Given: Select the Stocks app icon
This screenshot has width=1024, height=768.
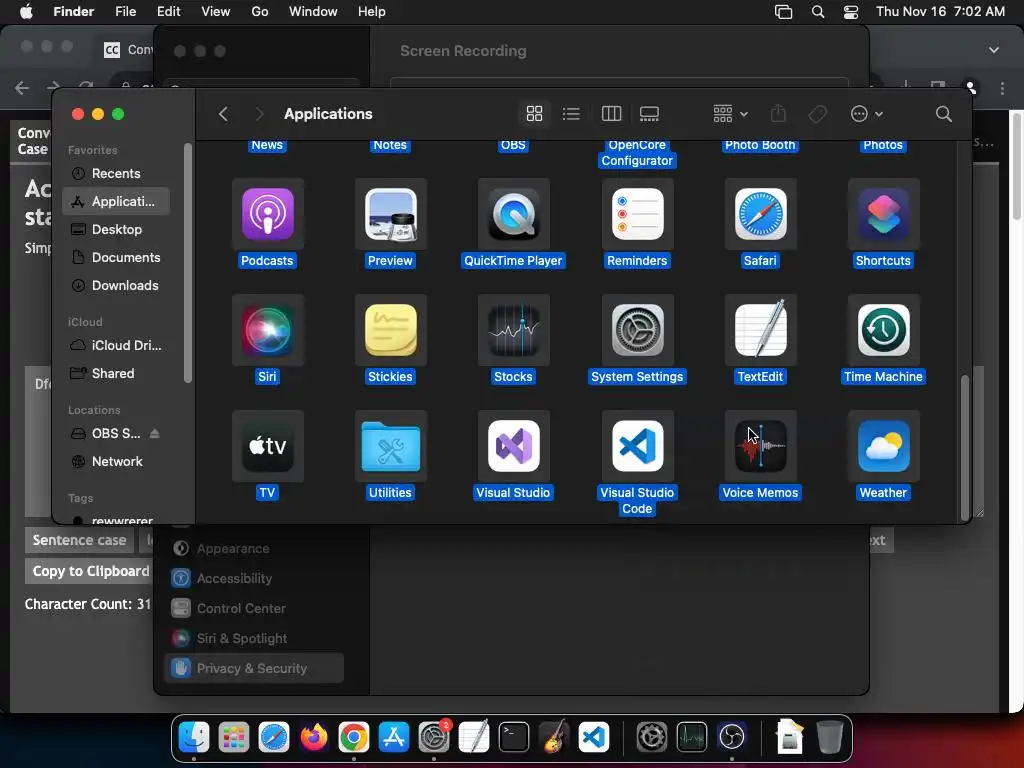Looking at the screenshot, I should (x=513, y=330).
